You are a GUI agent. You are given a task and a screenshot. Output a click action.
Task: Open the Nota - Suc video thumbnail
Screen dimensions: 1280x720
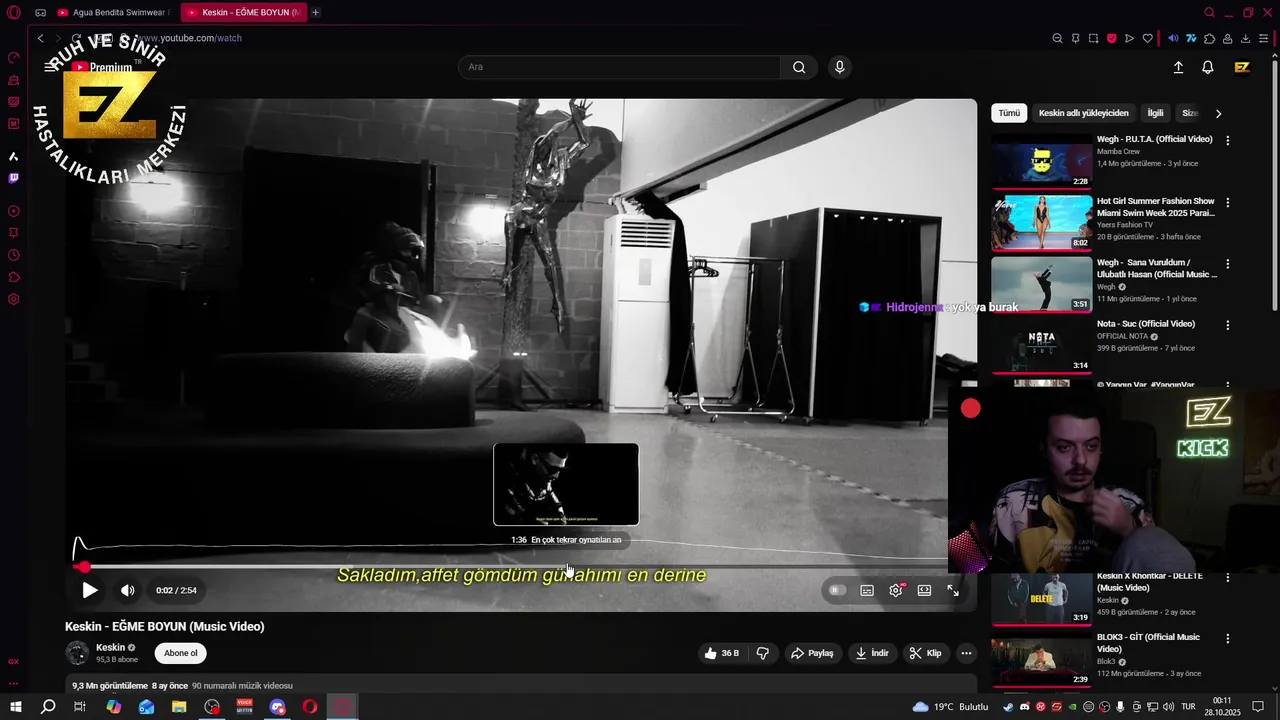pyautogui.click(x=1042, y=345)
